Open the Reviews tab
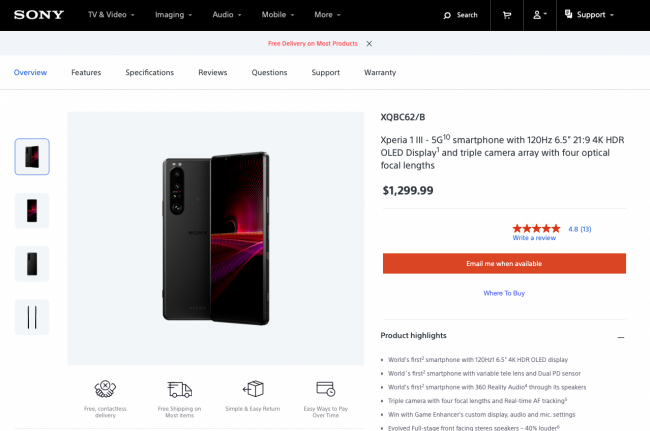650x431 pixels. tap(212, 72)
